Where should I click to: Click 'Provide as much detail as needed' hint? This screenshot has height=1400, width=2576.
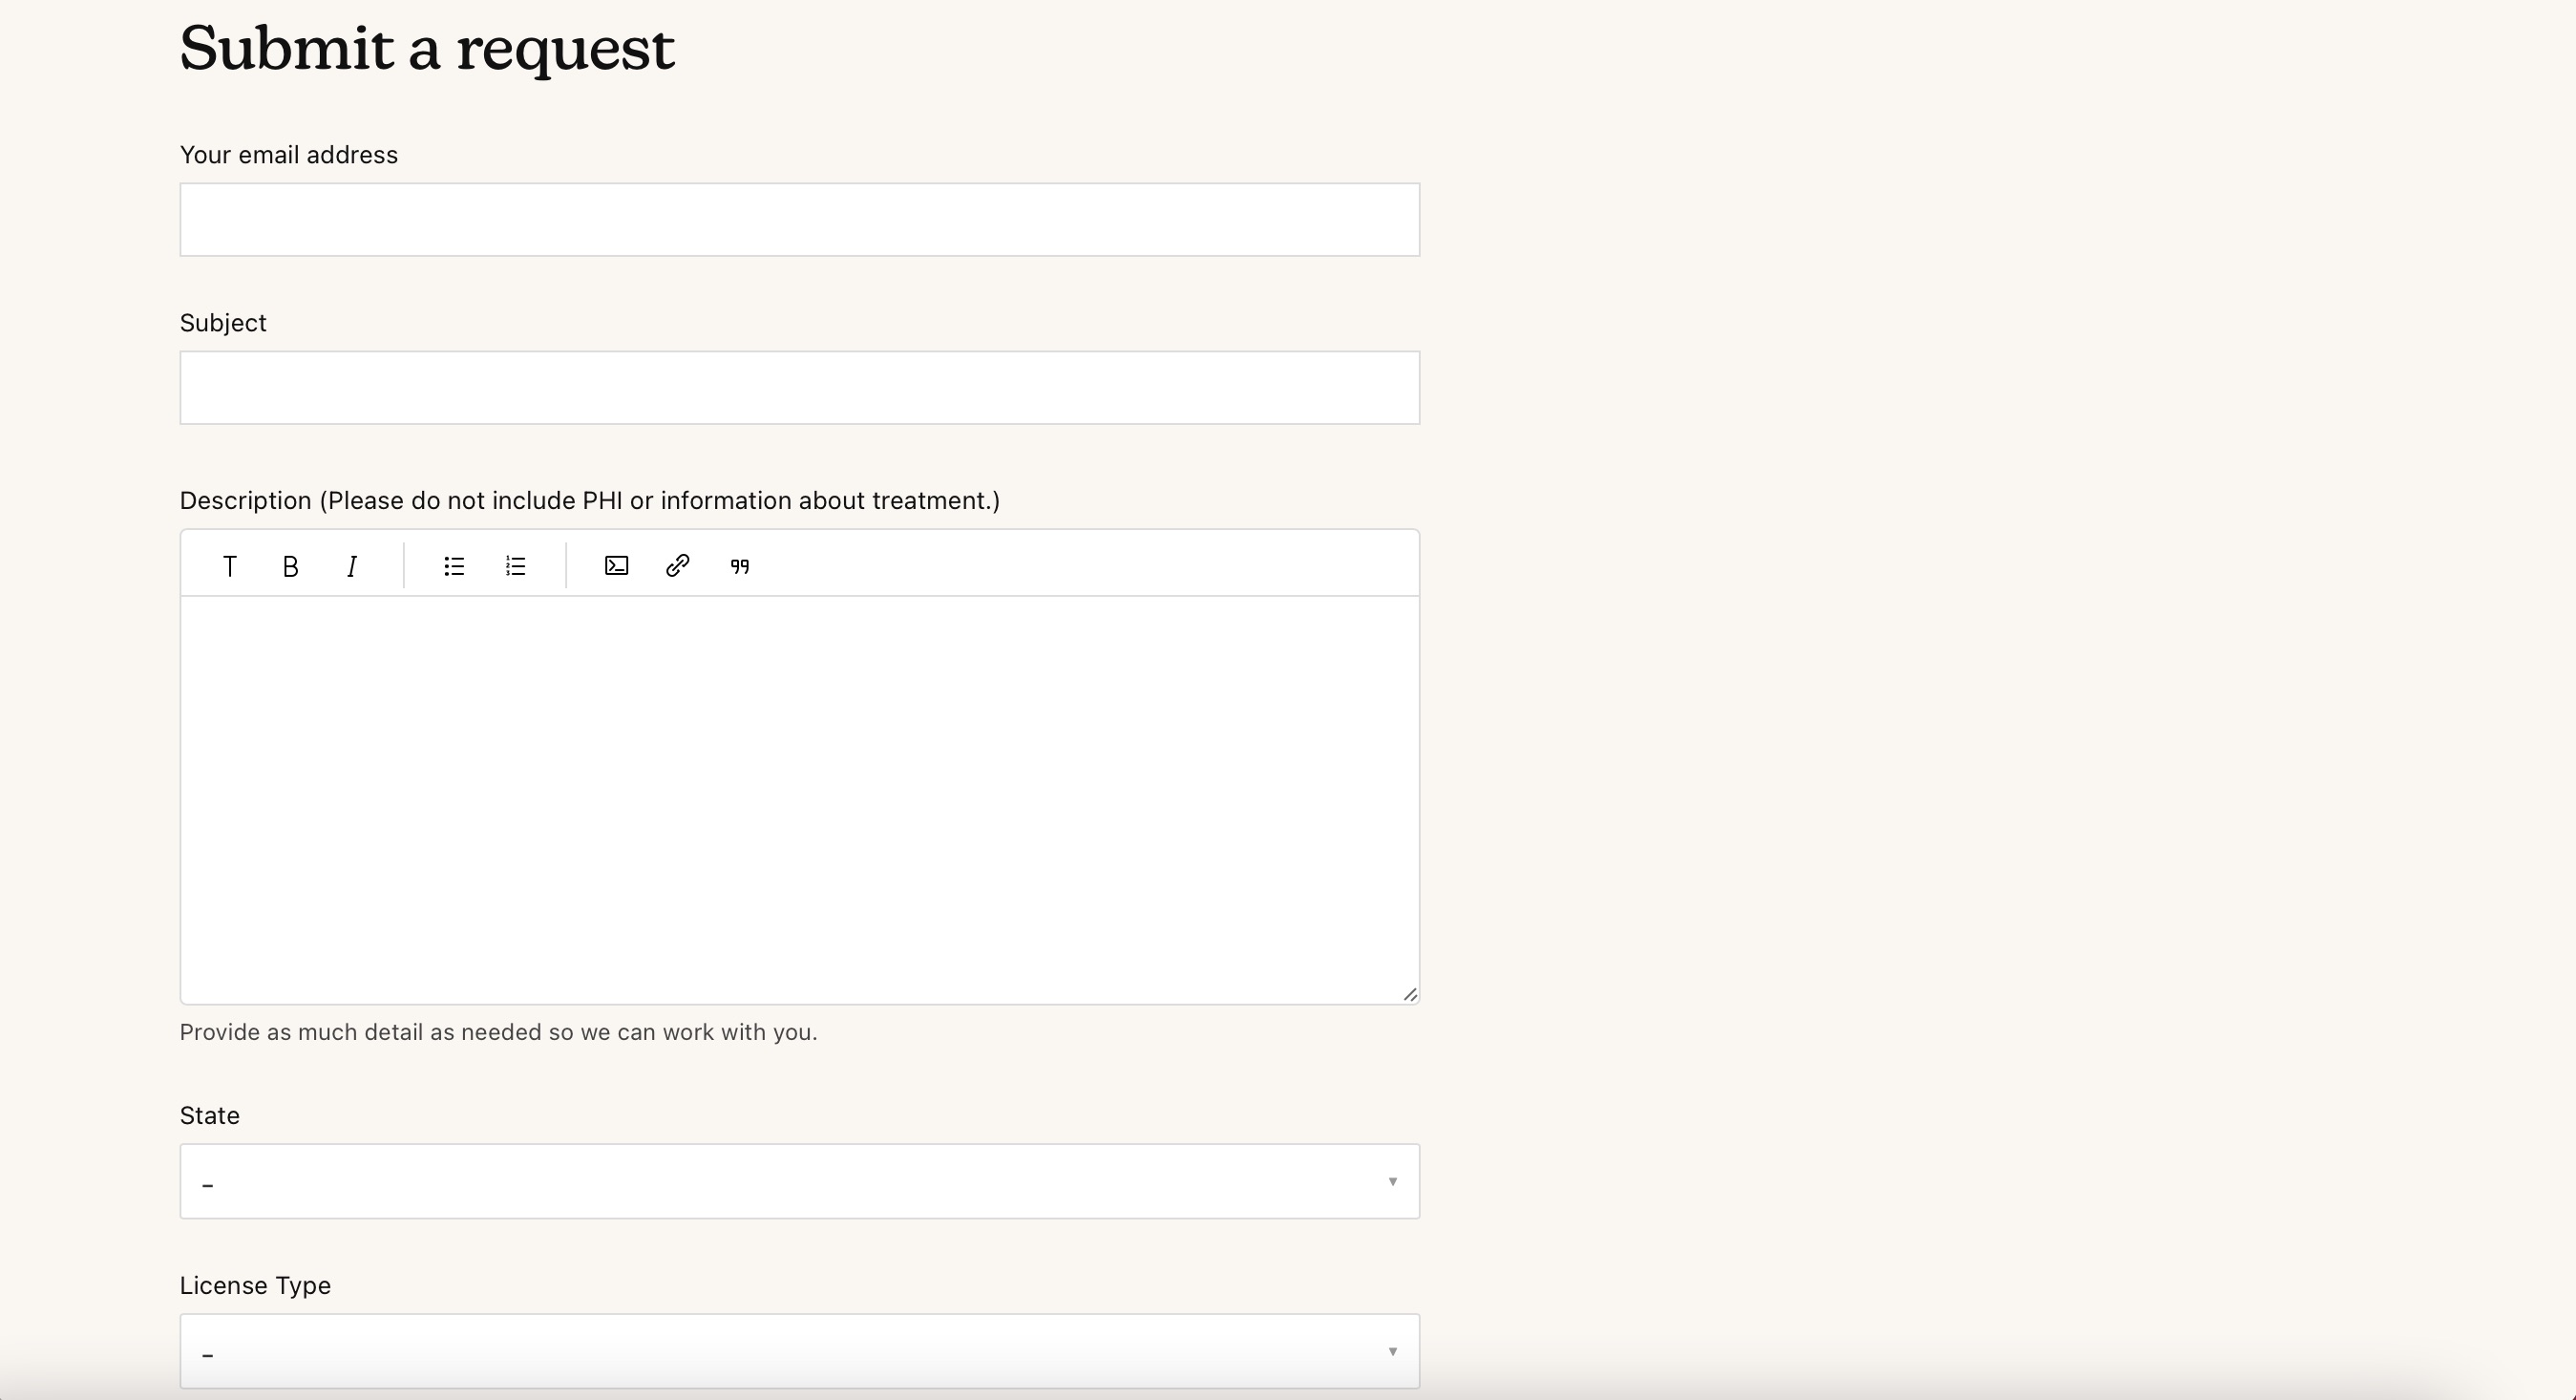click(498, 1032)
